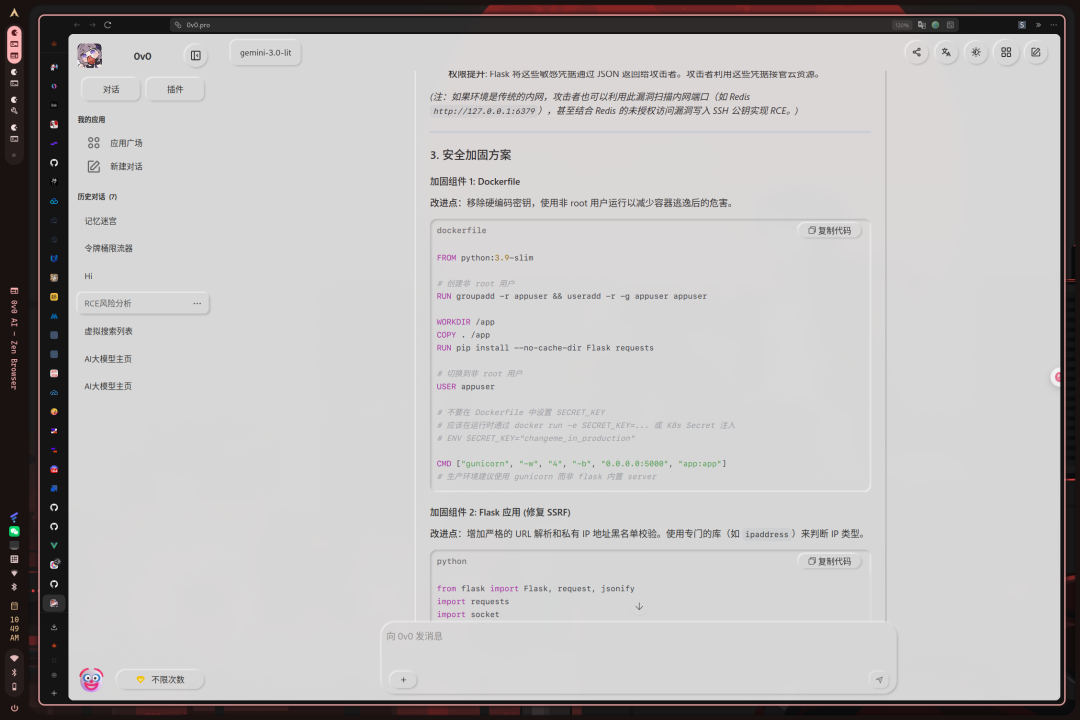Click the WeChat icon in system tray
Image resolution: width=1080 pixels, height=720 pixels.
[14, 531]
